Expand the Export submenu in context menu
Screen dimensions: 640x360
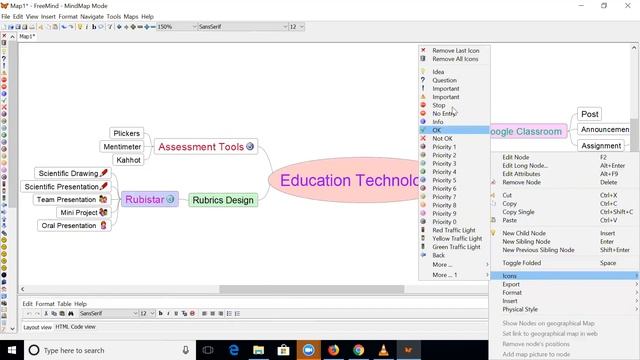pyautogui.click(x=564, y=284)
